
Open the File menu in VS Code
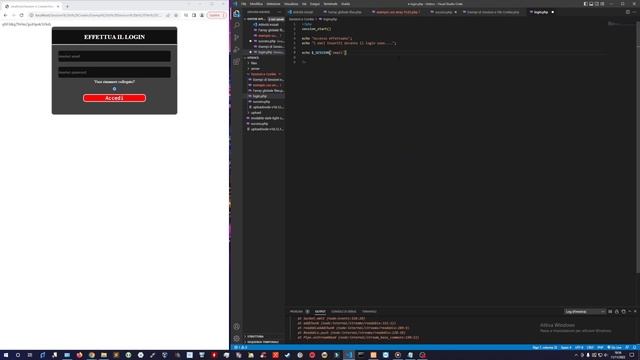244,4
